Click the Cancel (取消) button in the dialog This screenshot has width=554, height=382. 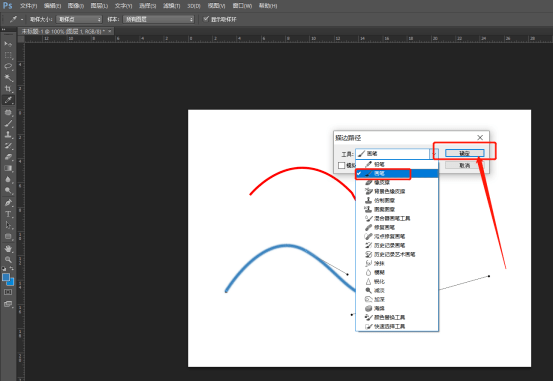click(x=464, y=165)
